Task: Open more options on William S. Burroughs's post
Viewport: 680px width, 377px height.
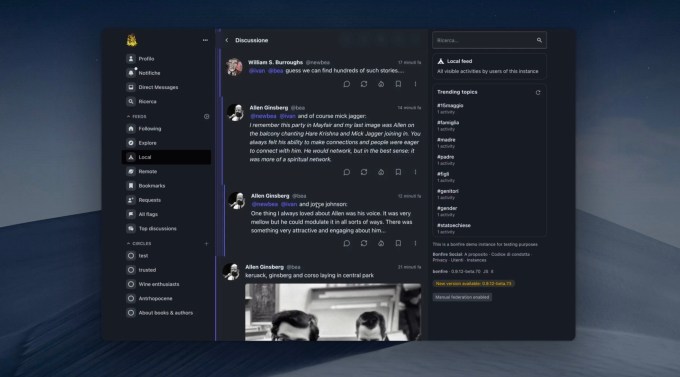Action: (415, 84)
